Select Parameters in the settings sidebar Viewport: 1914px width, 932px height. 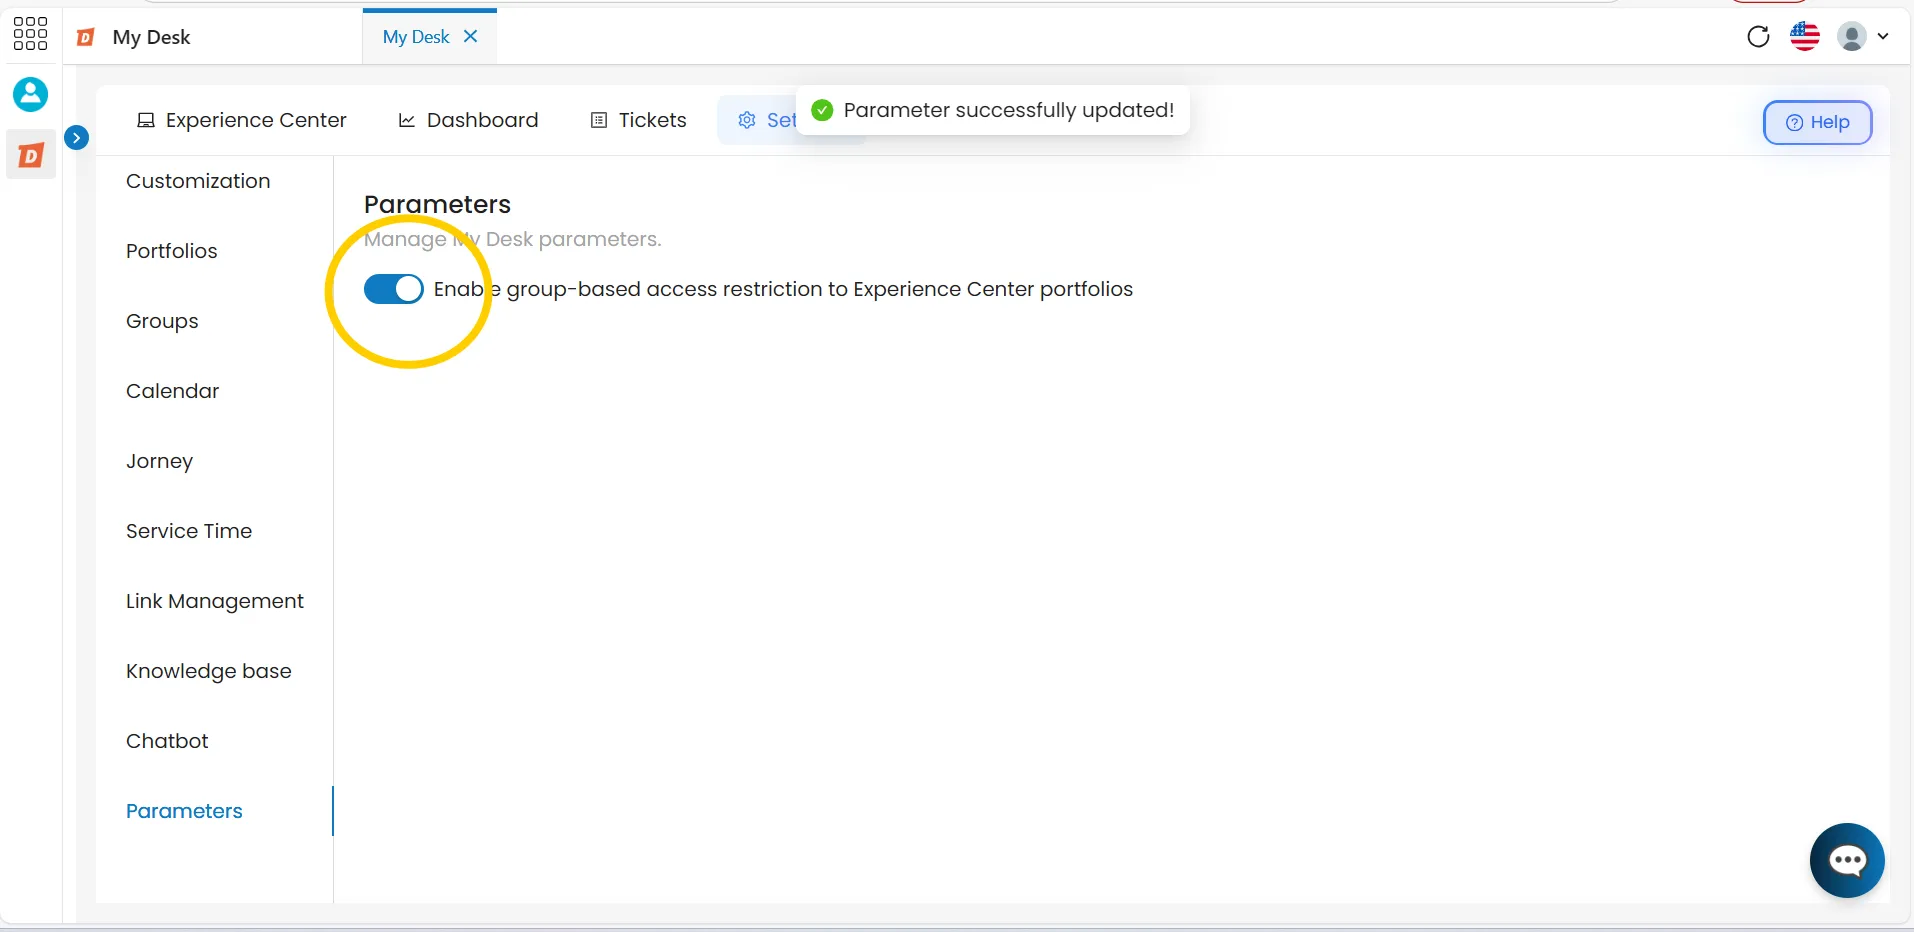click(x=184, y=811)
